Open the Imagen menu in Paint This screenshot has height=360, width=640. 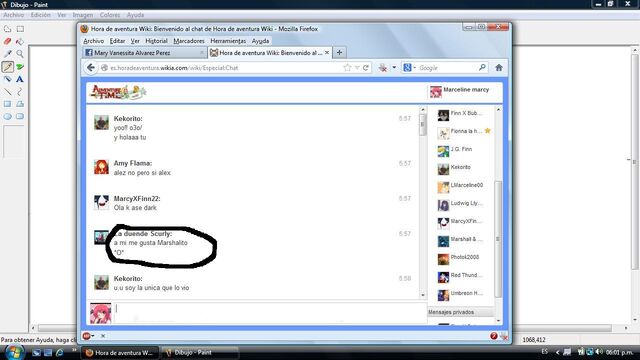point(83,15)
